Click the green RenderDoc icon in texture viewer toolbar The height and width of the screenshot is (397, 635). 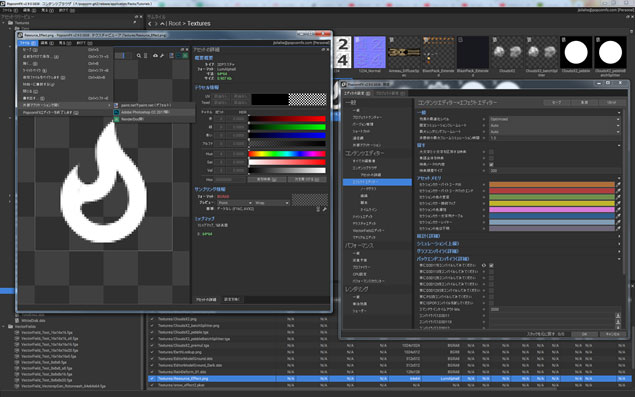pyautogui.click(x=185, y=55)
